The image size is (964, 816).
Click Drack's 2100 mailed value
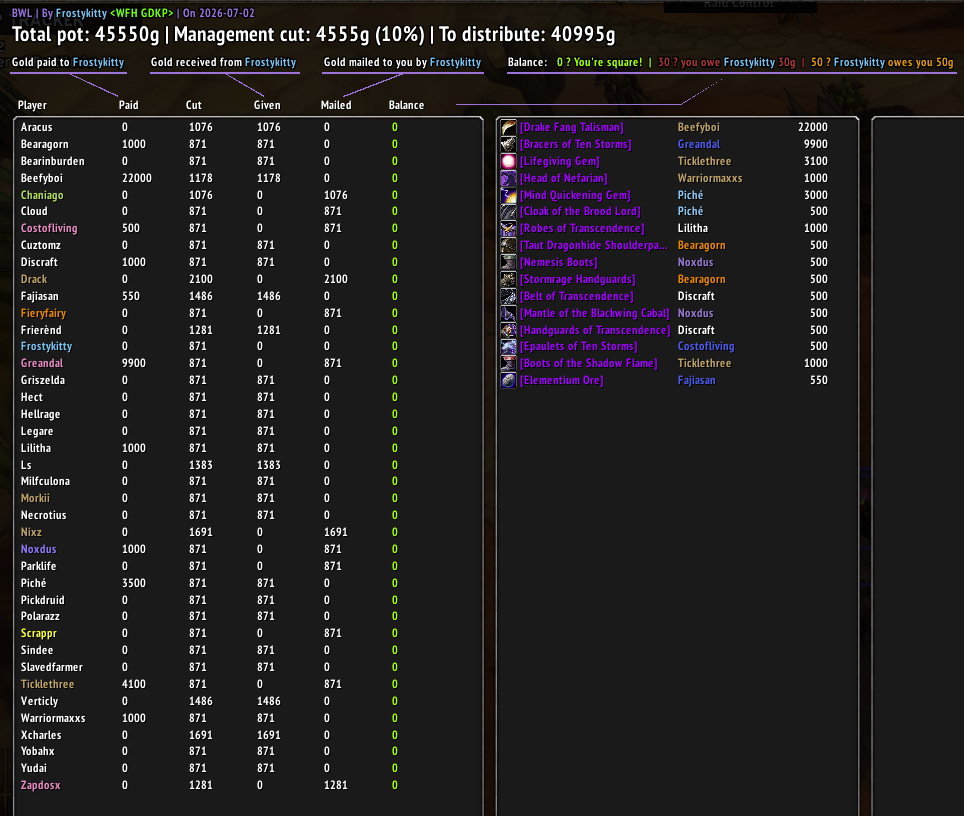click(336, 279)
